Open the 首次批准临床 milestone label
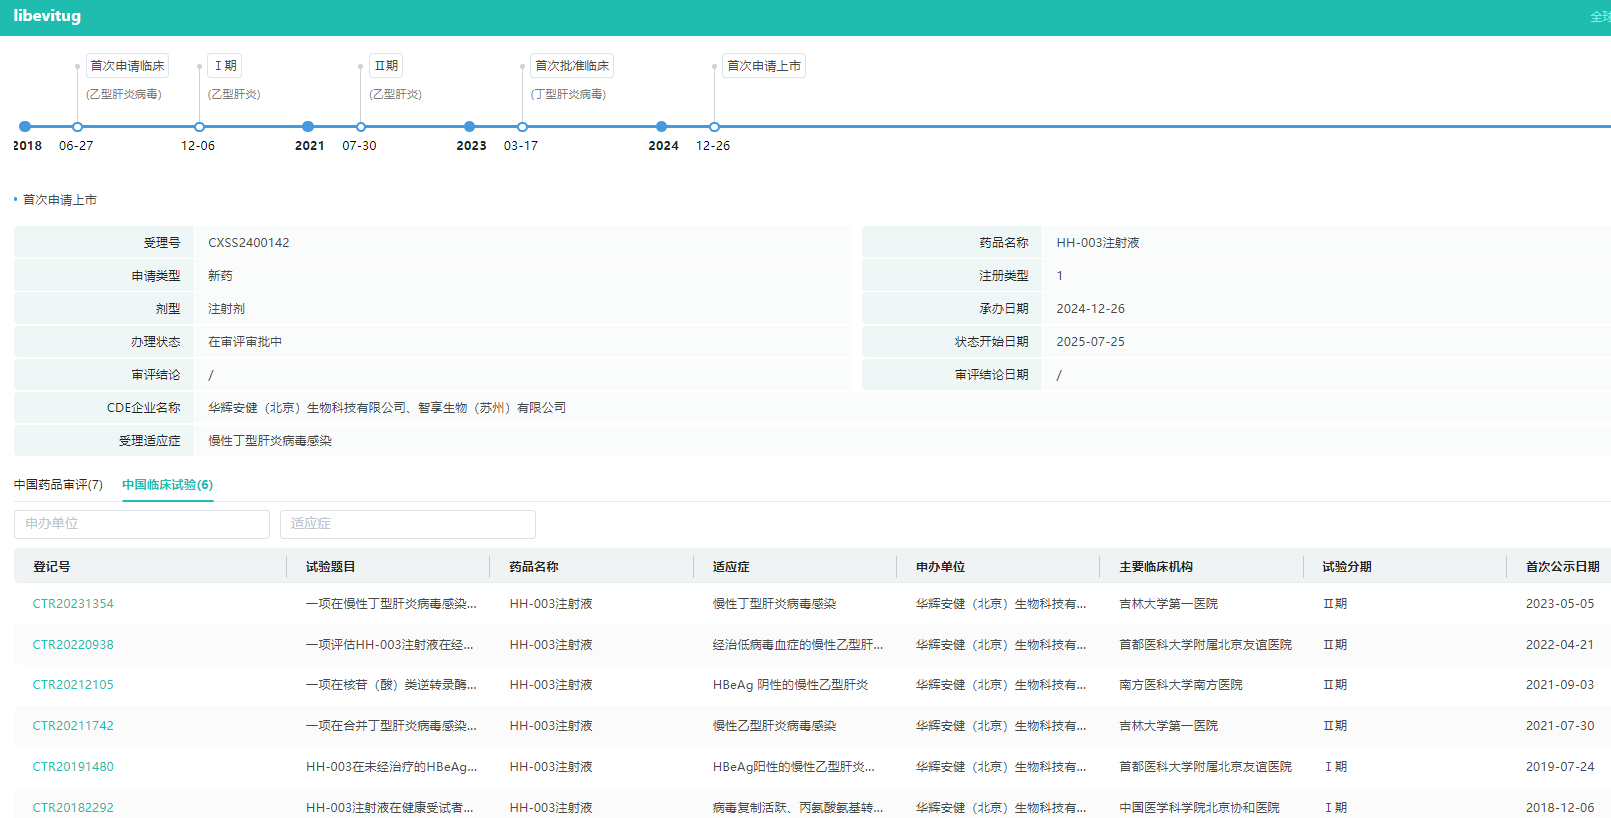This screenshot has width=1611, height=818. 571,66
